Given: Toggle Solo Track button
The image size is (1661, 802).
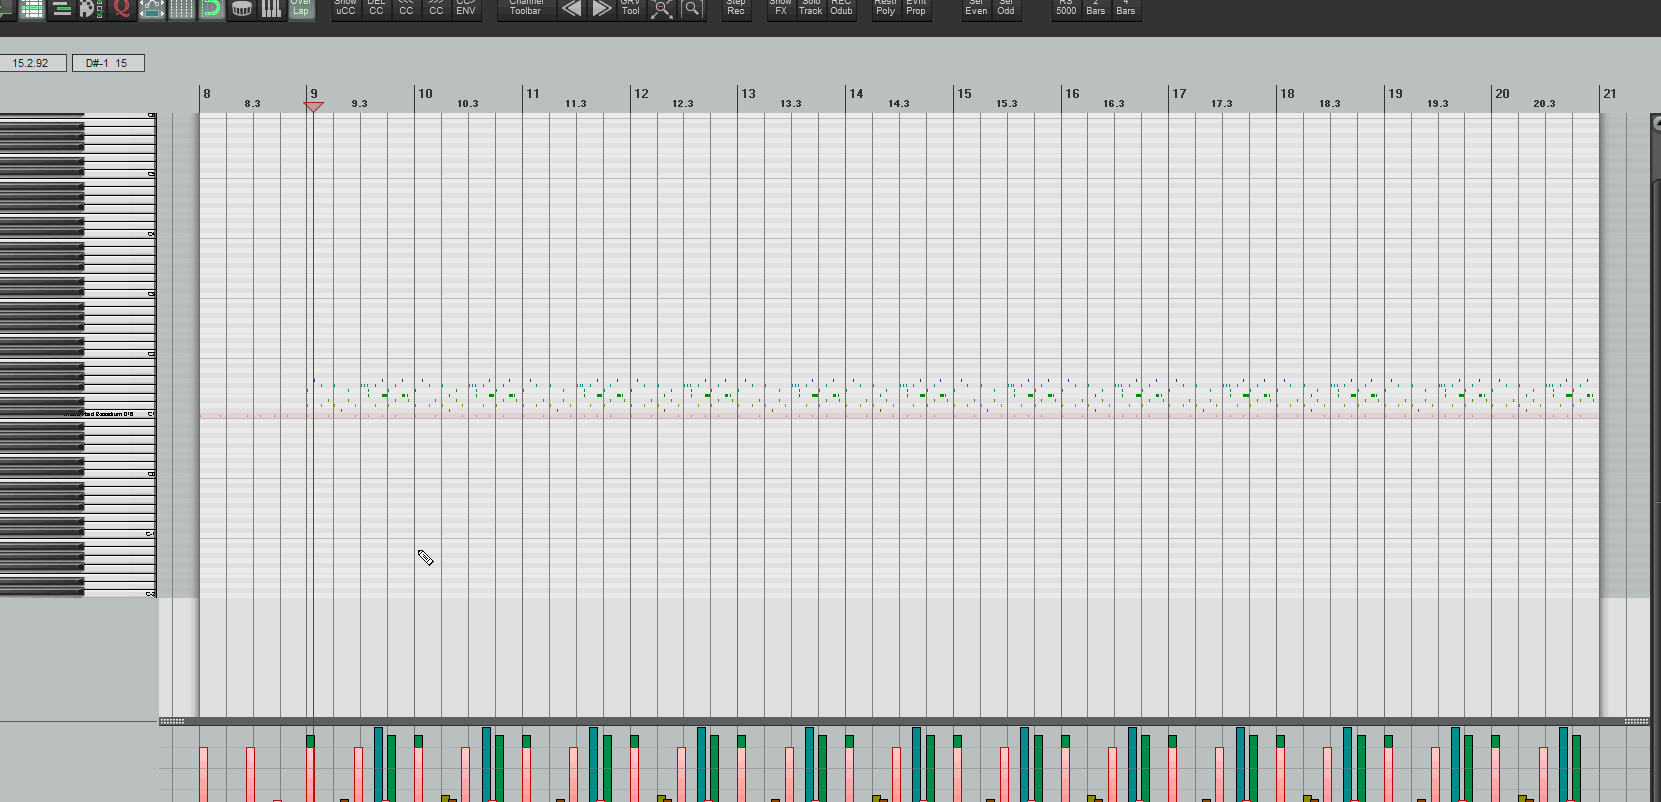Looking at the screenshot, I should click(x=811, y=9).
